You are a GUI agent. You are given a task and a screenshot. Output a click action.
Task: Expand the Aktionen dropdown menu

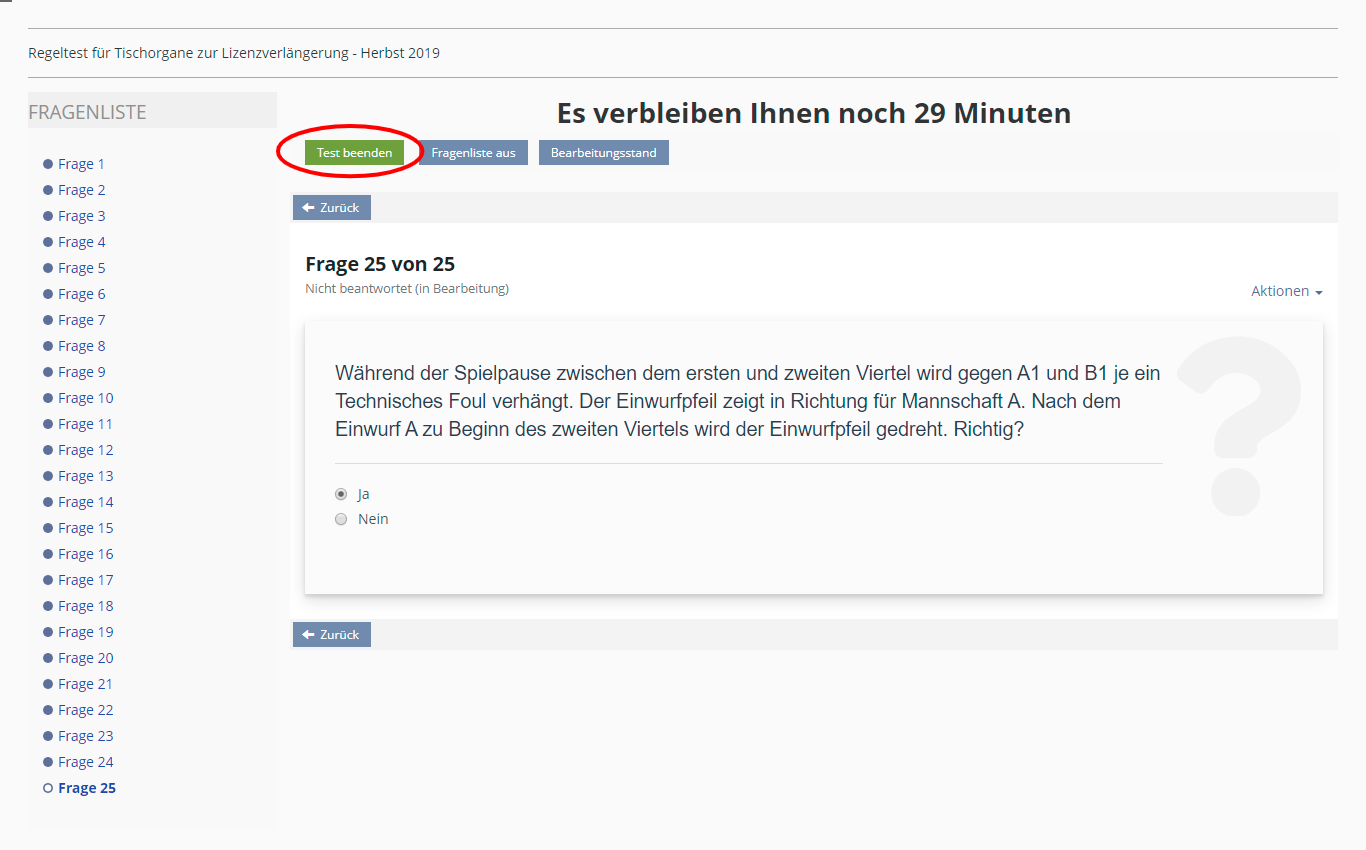coord(1286,291)
